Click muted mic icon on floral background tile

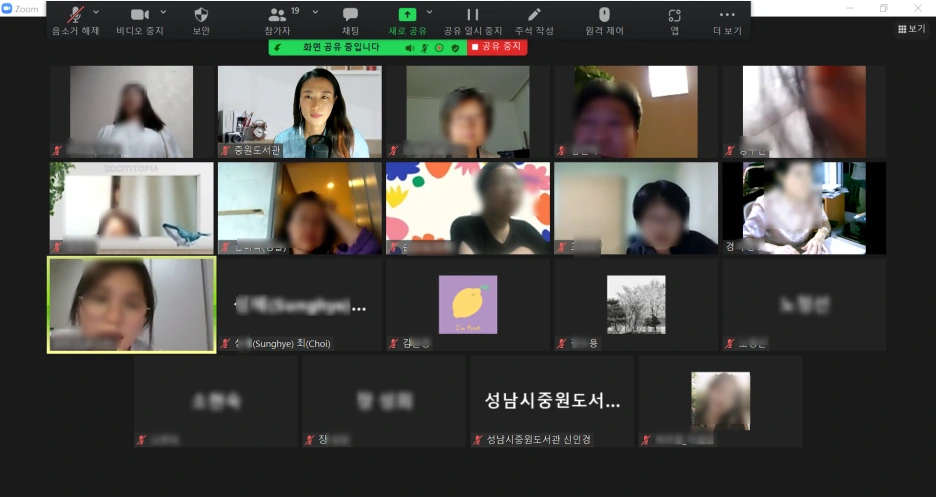pyautogui.click(x=393, y=247)
